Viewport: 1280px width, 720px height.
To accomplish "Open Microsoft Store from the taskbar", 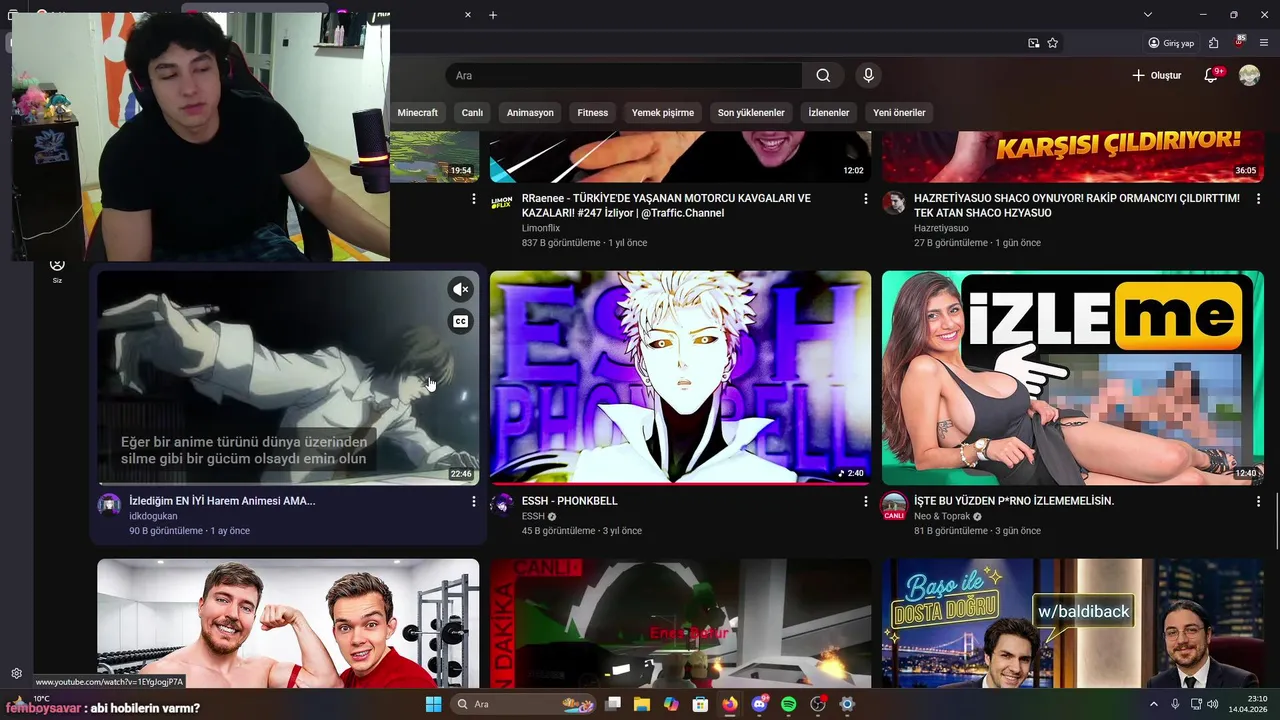I will 700,704.
